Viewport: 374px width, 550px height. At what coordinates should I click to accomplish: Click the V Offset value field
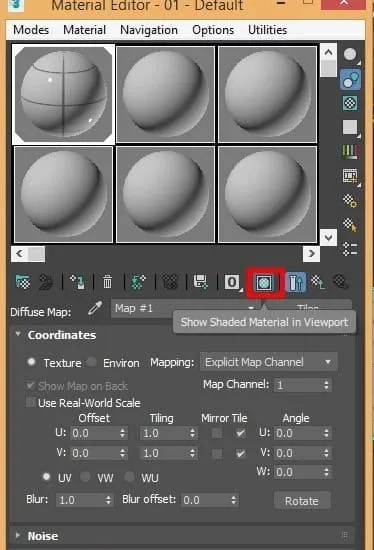click(94, 454)
